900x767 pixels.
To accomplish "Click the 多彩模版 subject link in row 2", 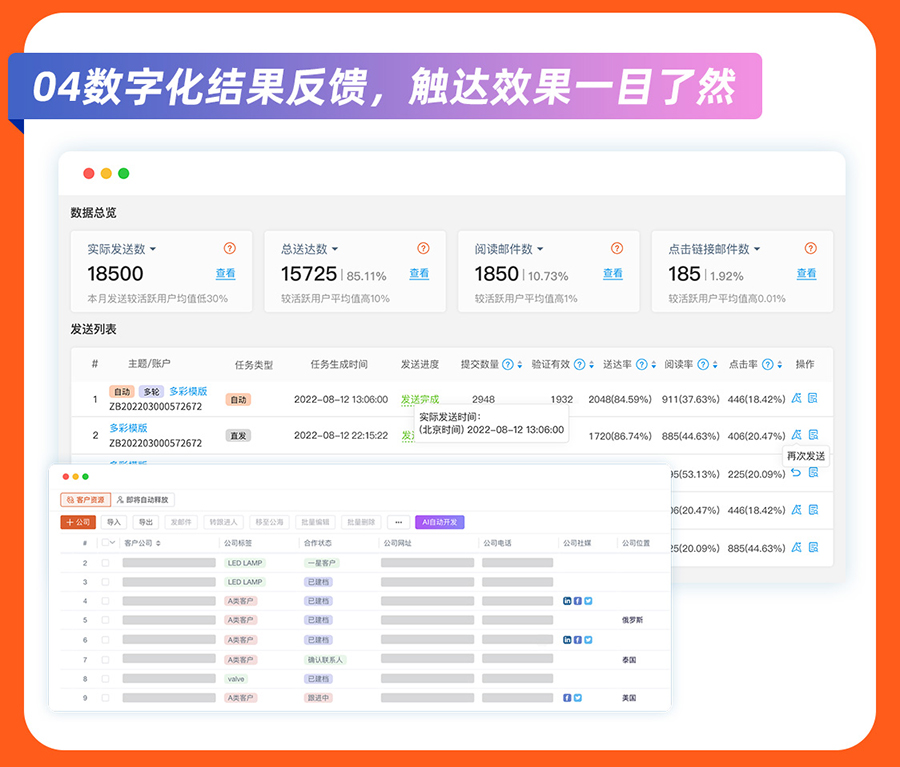I will point(128,428).
